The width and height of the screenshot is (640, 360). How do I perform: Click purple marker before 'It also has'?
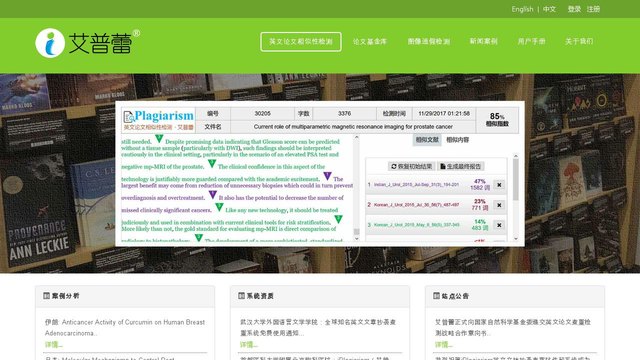(213, 195)
